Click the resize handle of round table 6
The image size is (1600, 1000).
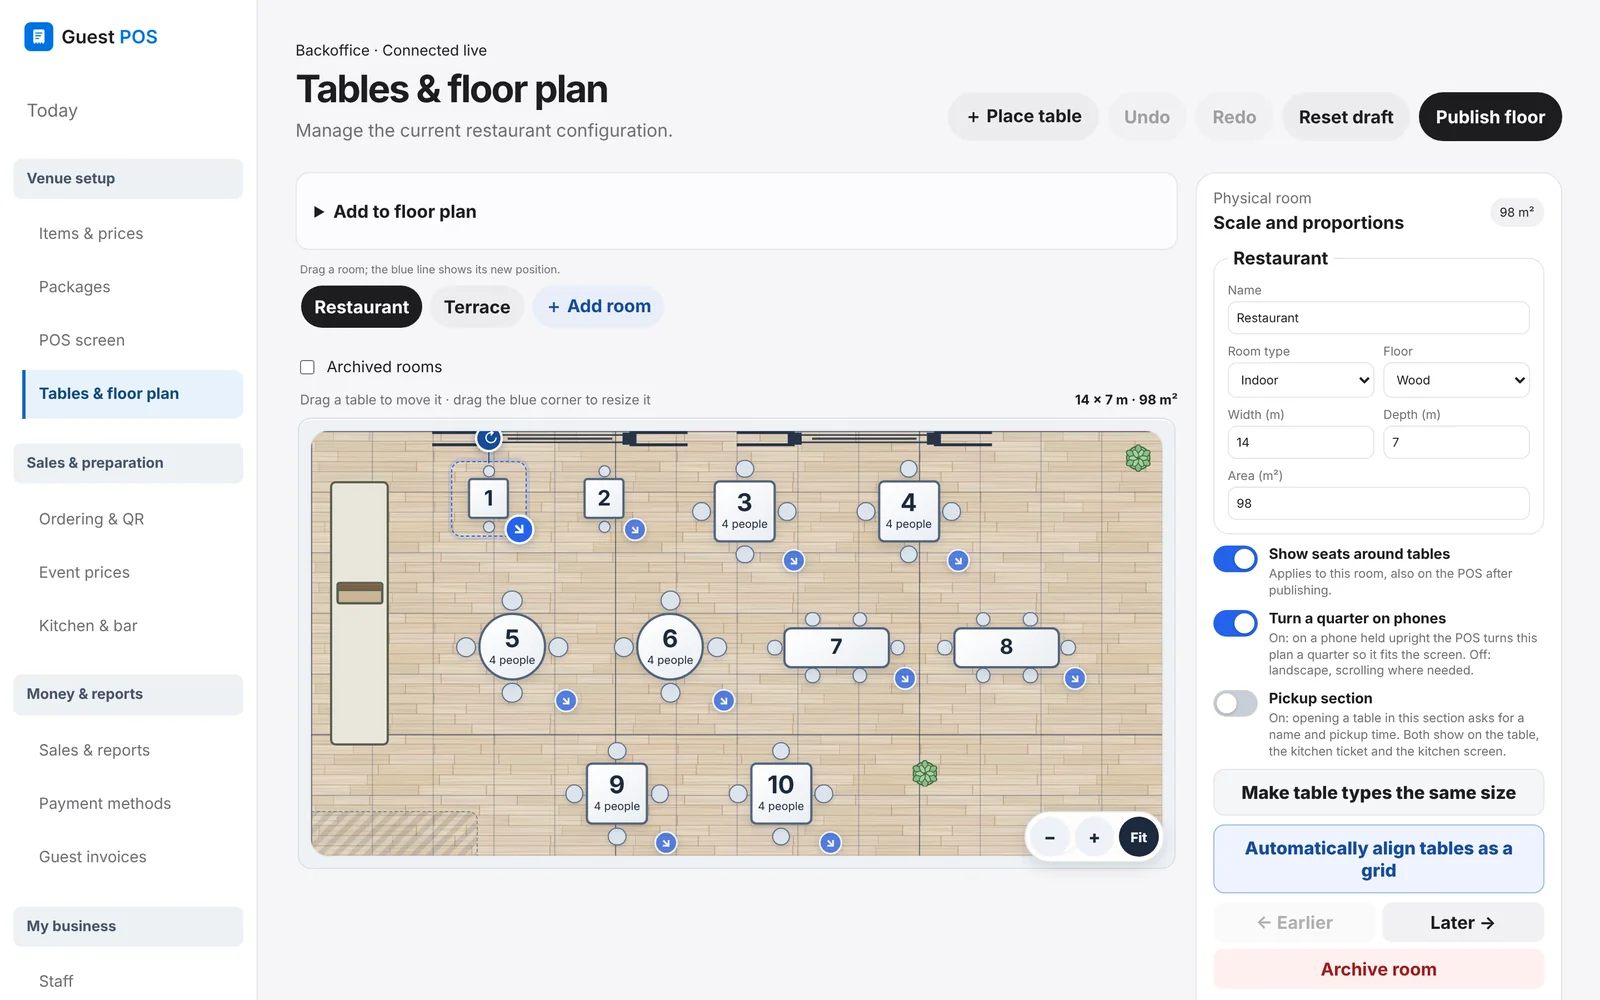724,701
